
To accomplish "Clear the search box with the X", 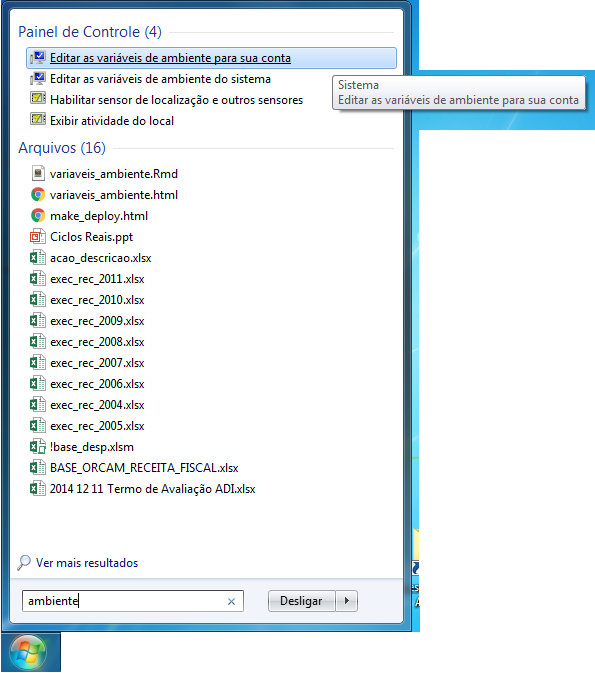I will click(231, 601).
